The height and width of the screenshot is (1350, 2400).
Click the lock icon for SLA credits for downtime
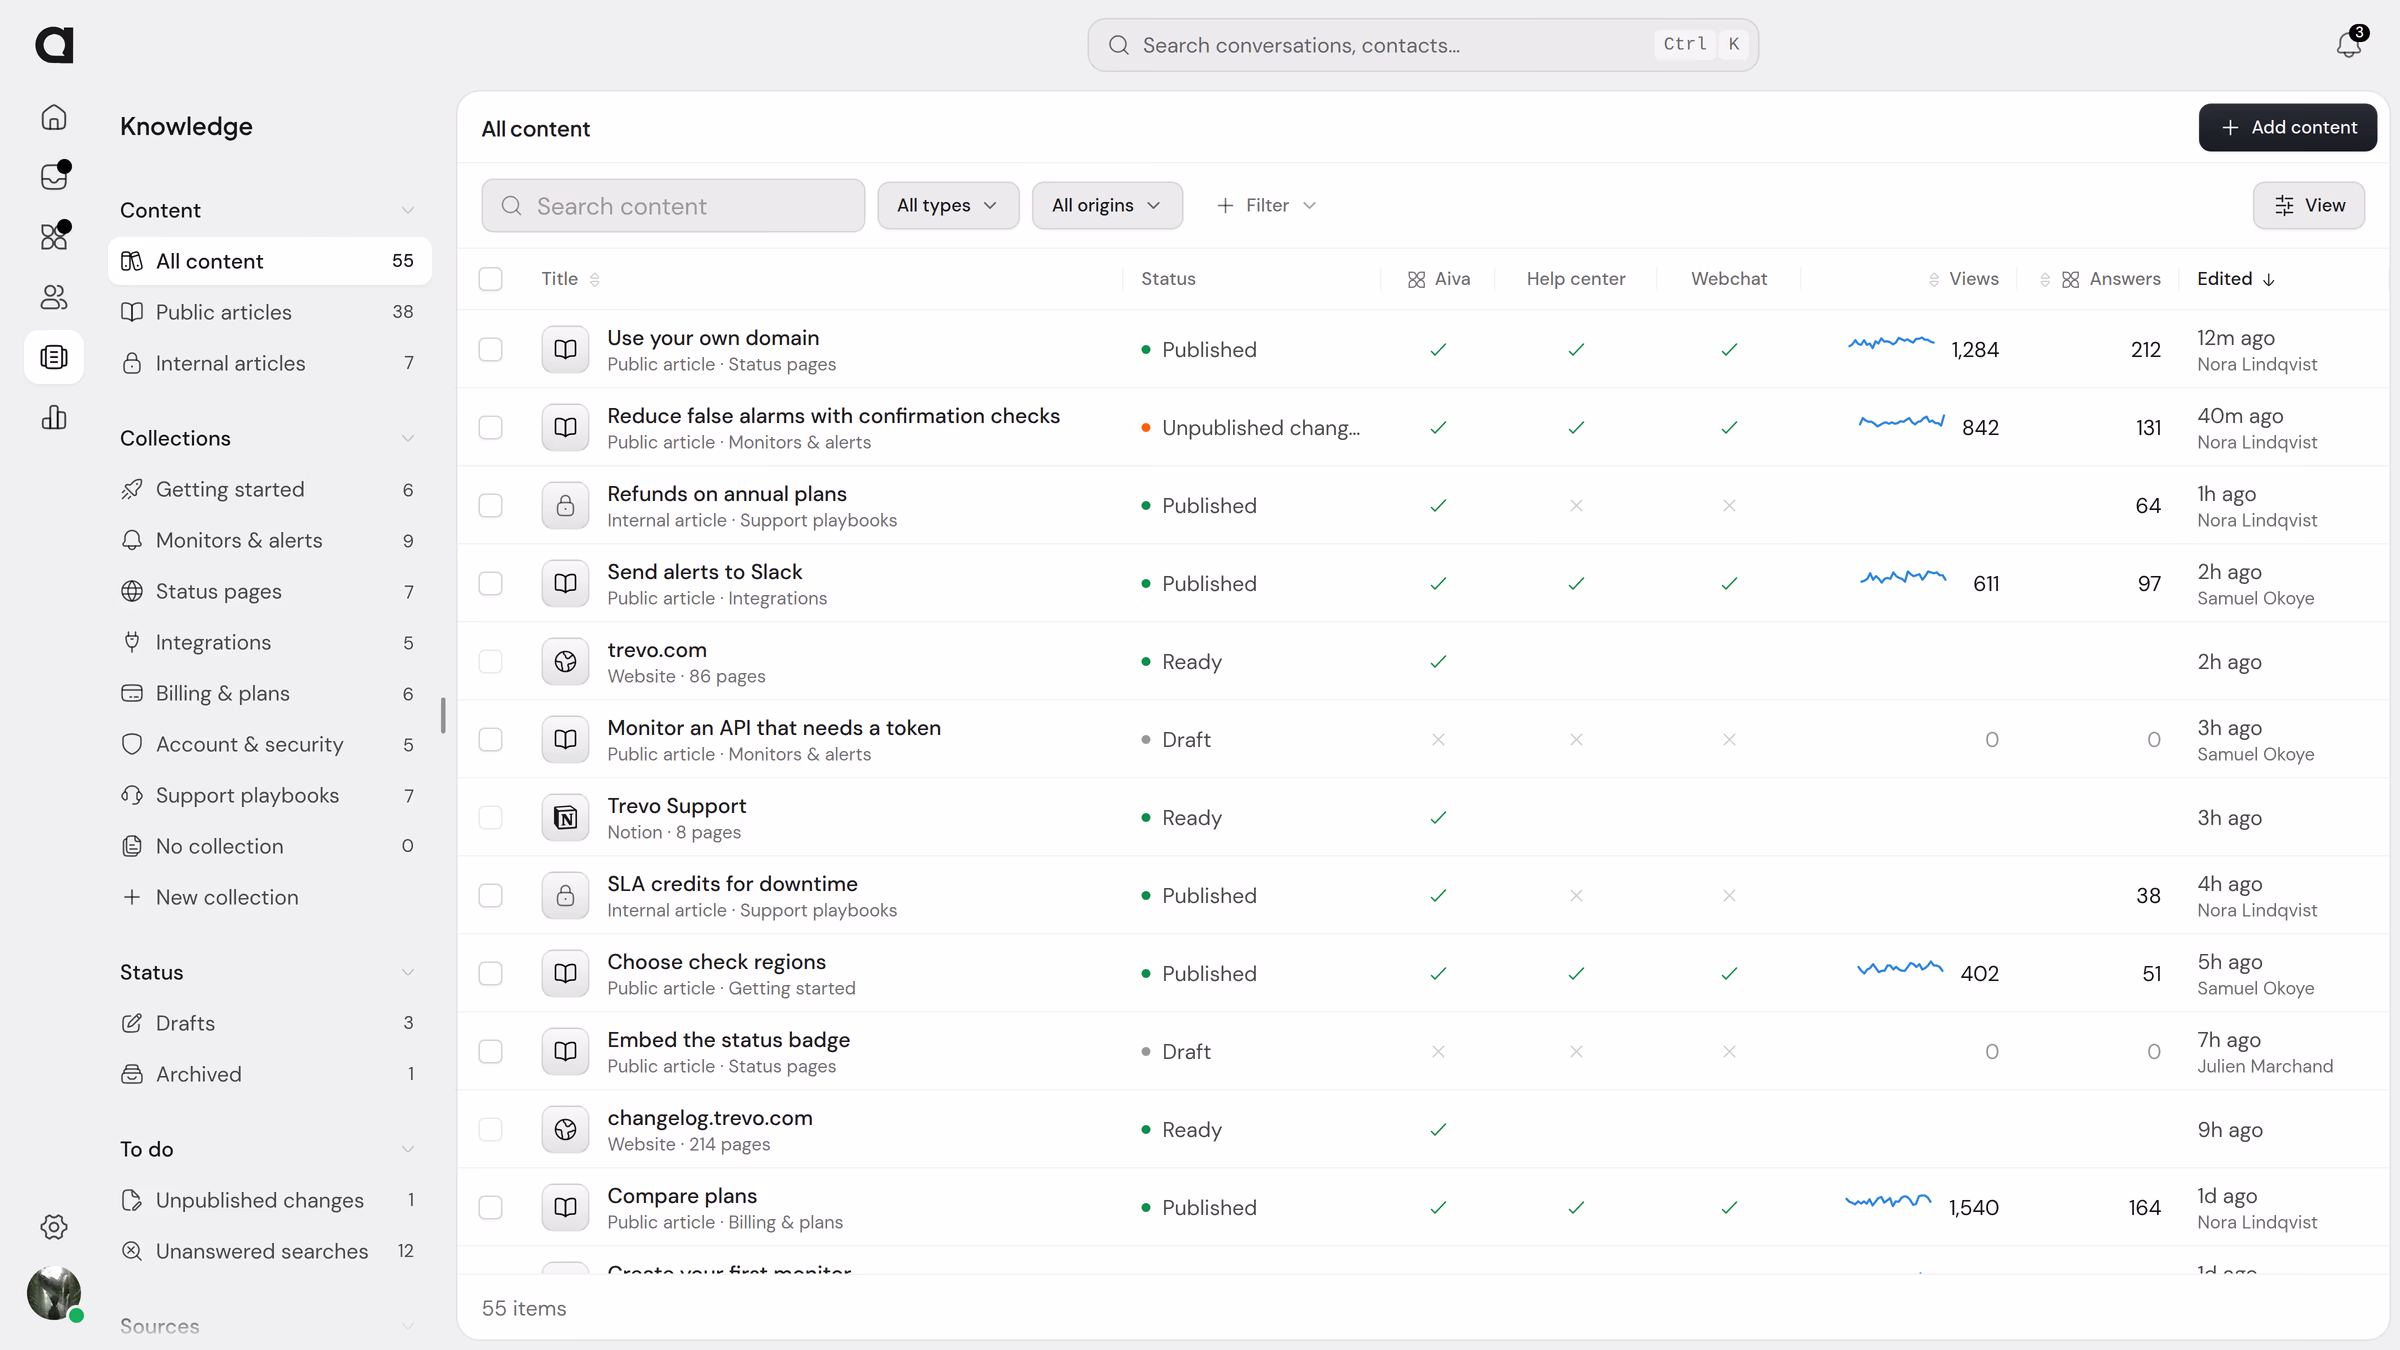[x=565, y=895]
